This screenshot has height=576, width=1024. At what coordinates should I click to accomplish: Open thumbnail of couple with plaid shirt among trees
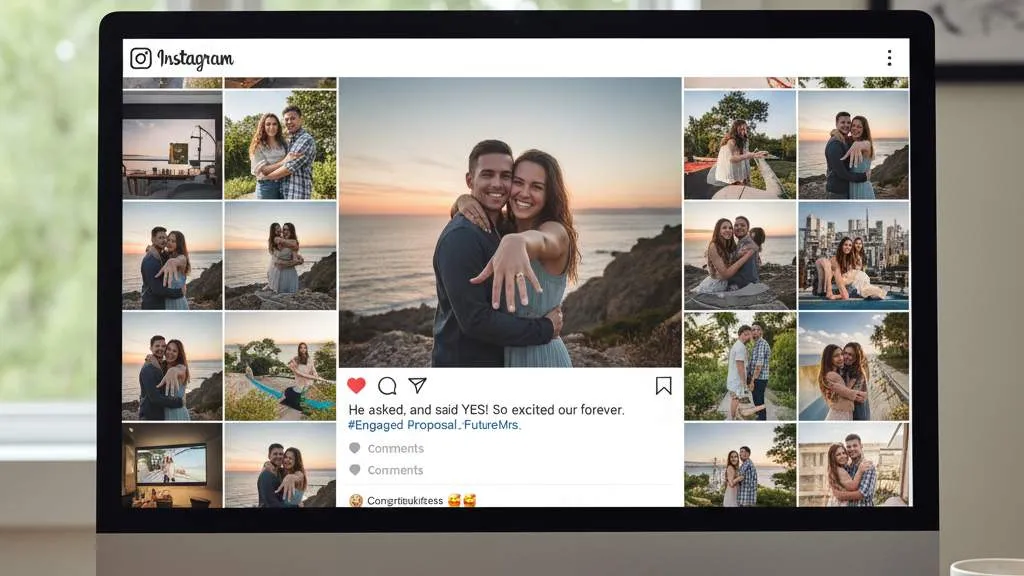point(280,145)
